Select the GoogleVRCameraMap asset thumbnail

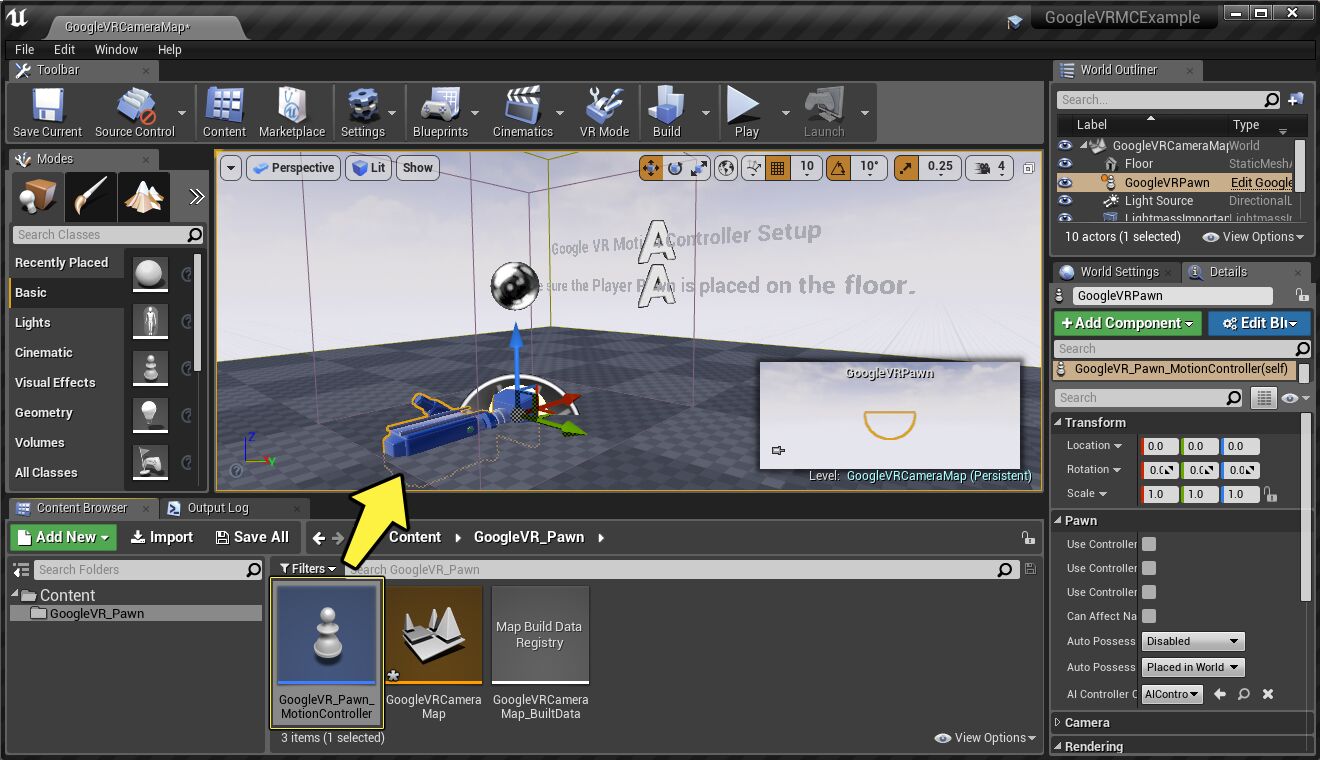click(x=434, y=634)
